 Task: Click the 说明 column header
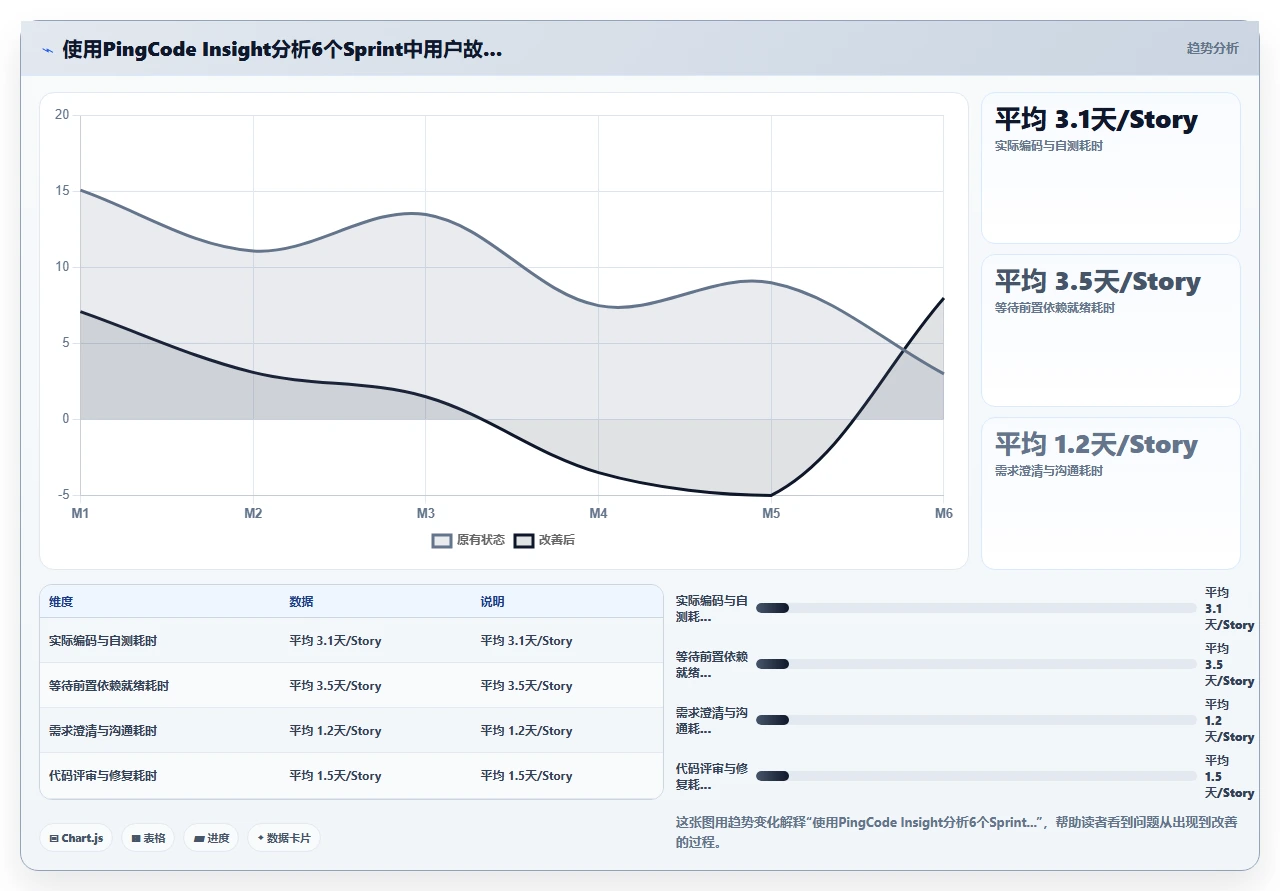click(x=492, y=602)
